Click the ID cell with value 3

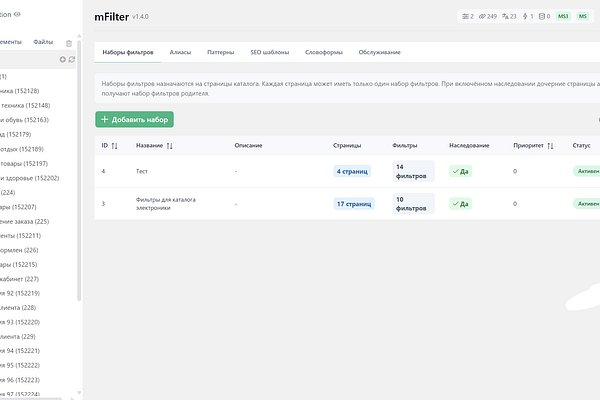click(103, 204)
